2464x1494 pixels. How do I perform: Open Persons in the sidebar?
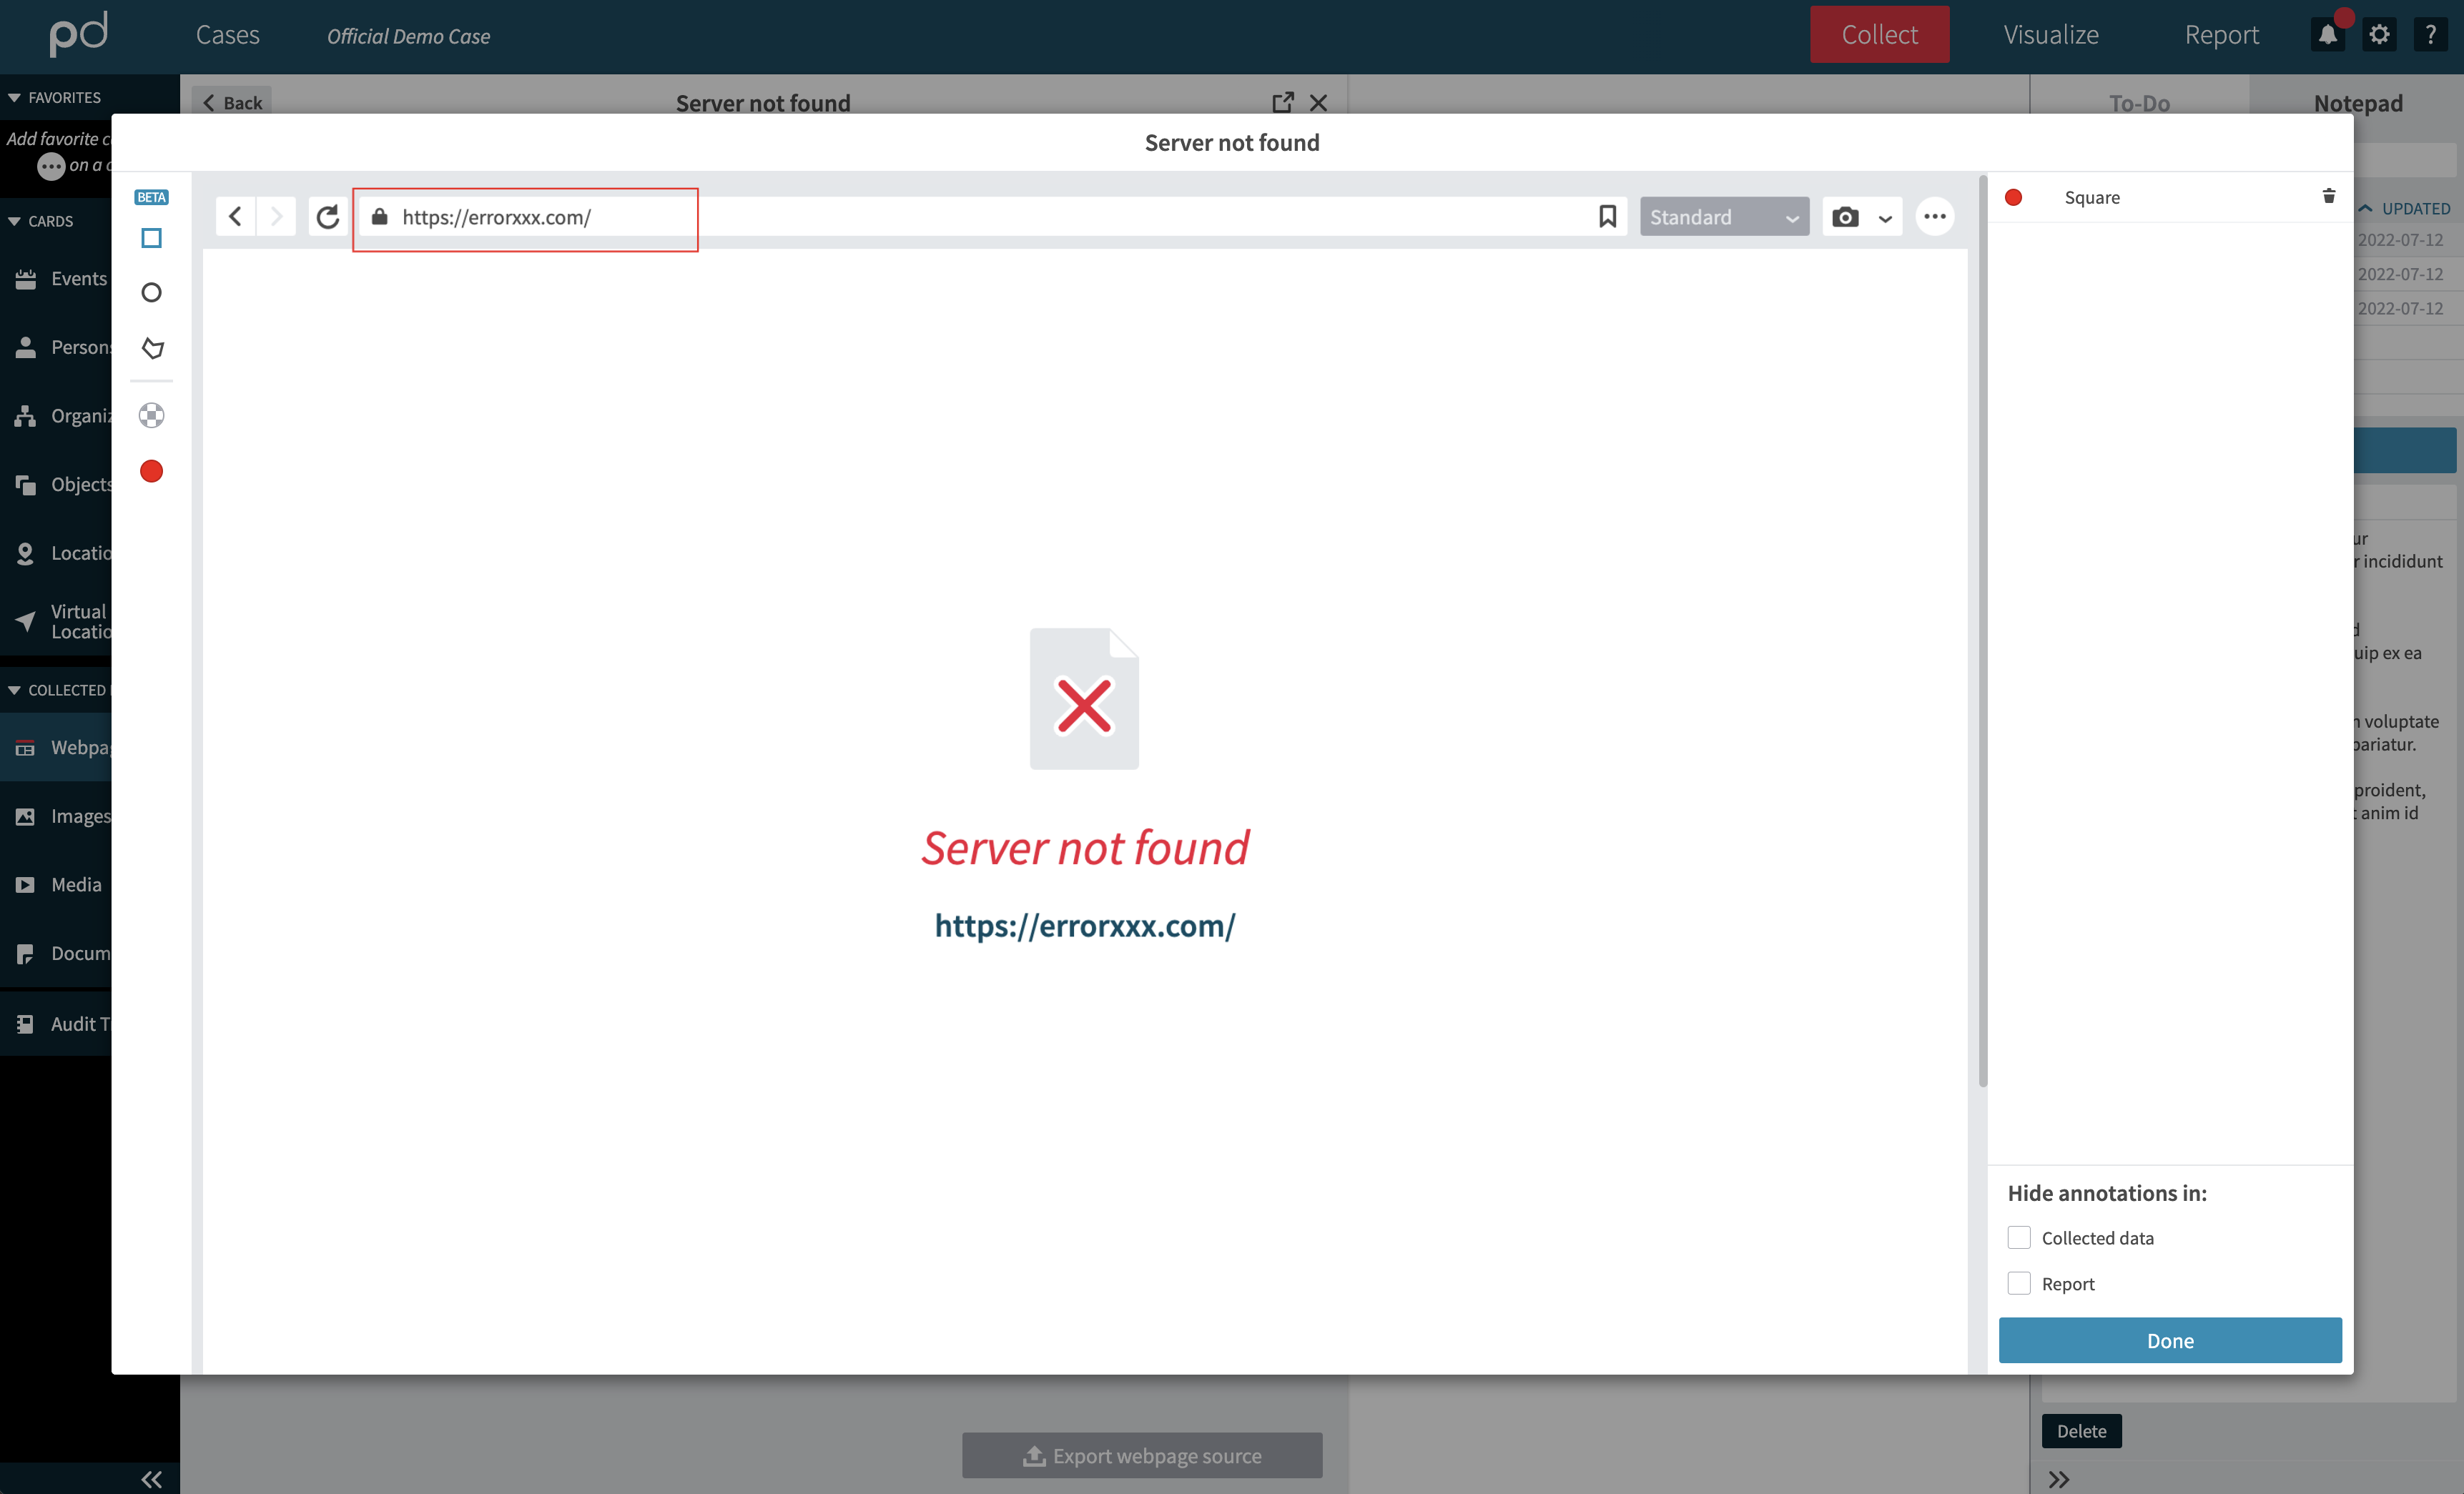pos(56,347)
